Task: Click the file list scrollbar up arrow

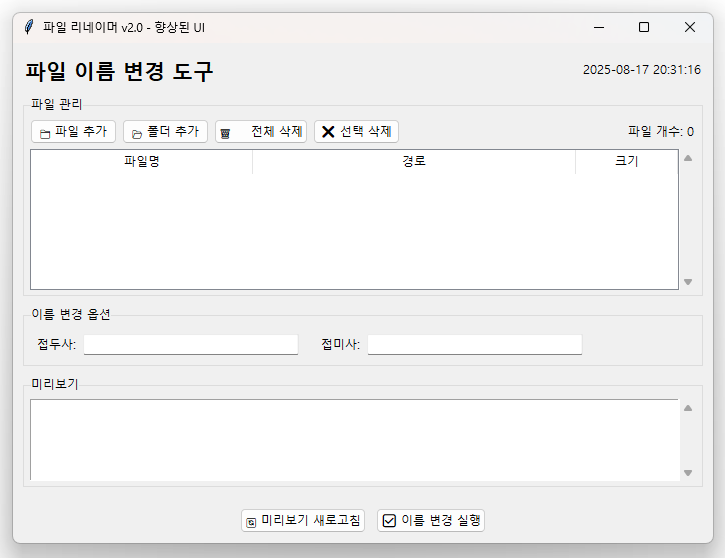Action: pyautogui.click(x=688, y=158)
